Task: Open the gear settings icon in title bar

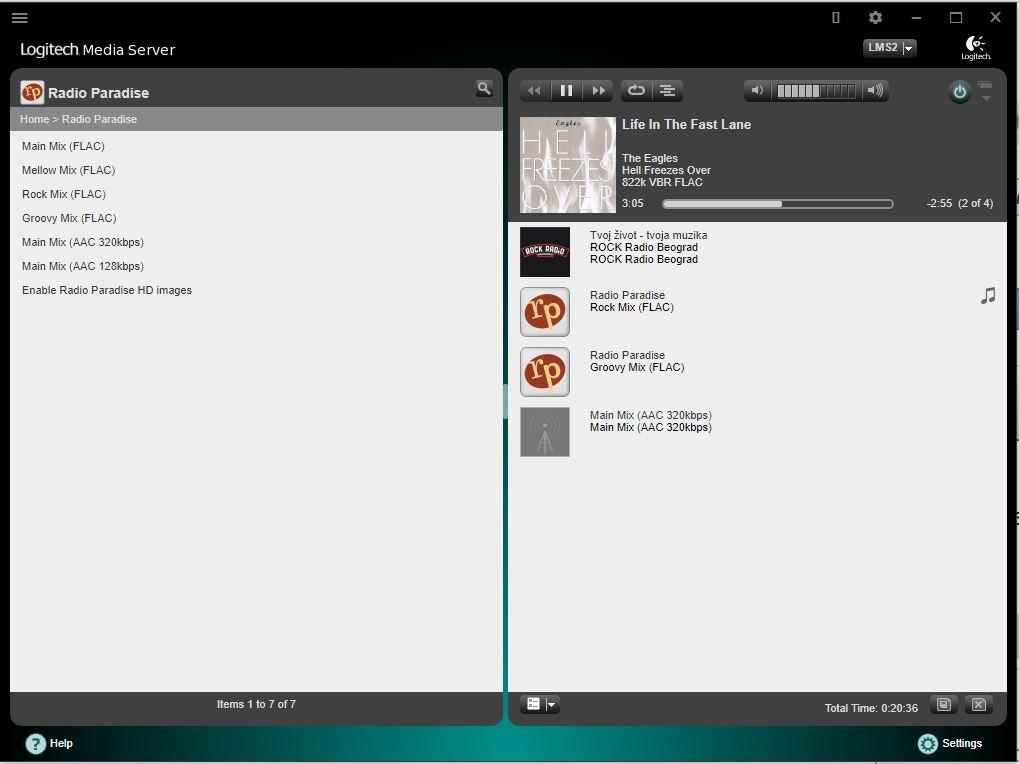Action: [875, 18]
